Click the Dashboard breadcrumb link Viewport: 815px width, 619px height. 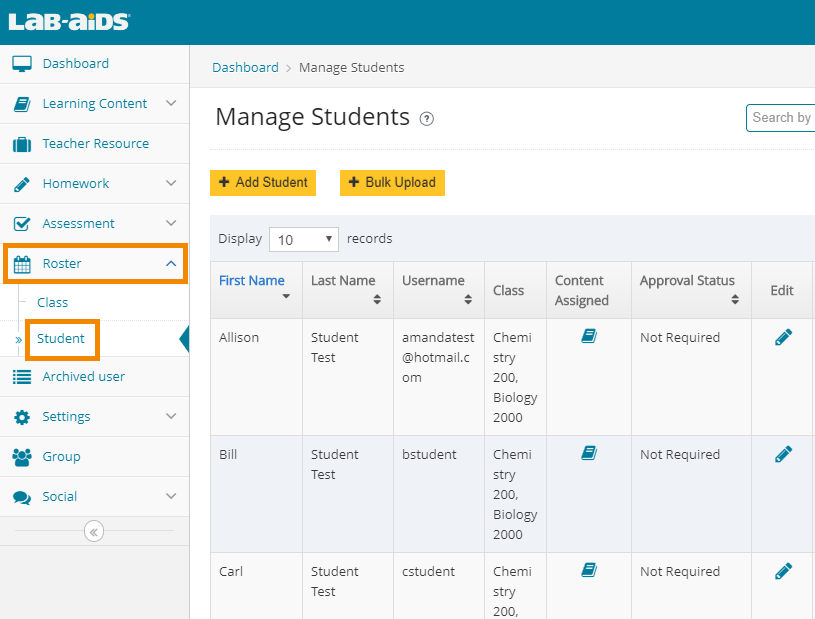point(245,68)
